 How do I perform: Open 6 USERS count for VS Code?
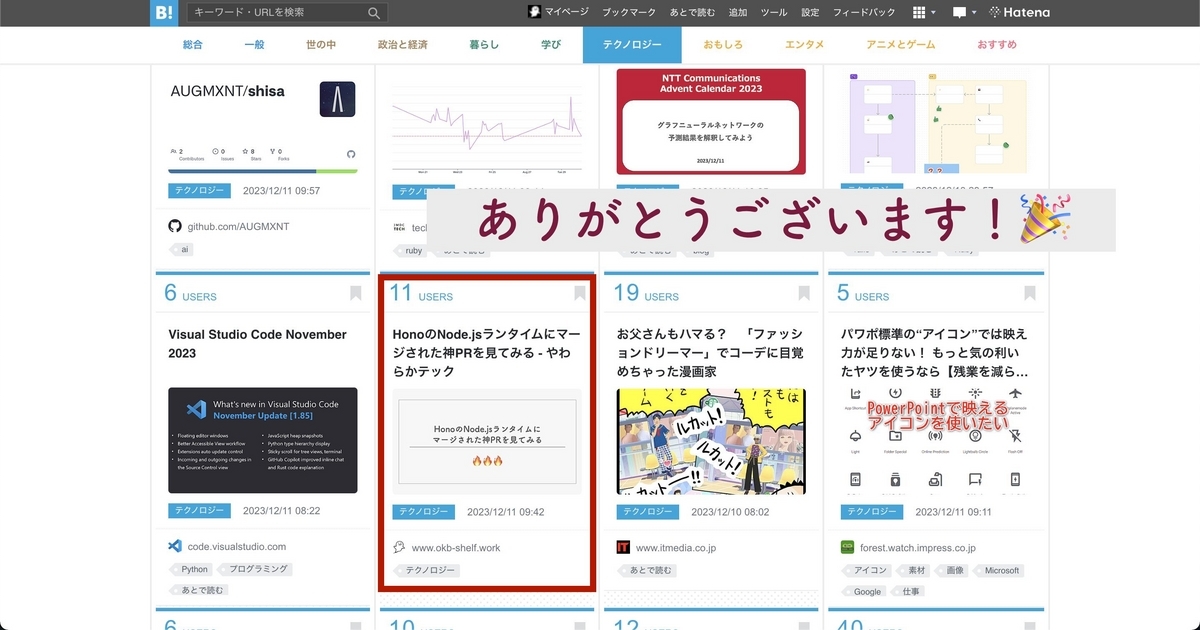click(x=190, y=293)
